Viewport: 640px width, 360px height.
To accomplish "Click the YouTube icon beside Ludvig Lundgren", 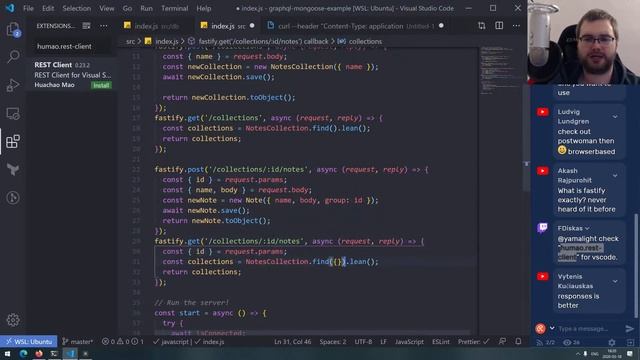I will [542, 112].
